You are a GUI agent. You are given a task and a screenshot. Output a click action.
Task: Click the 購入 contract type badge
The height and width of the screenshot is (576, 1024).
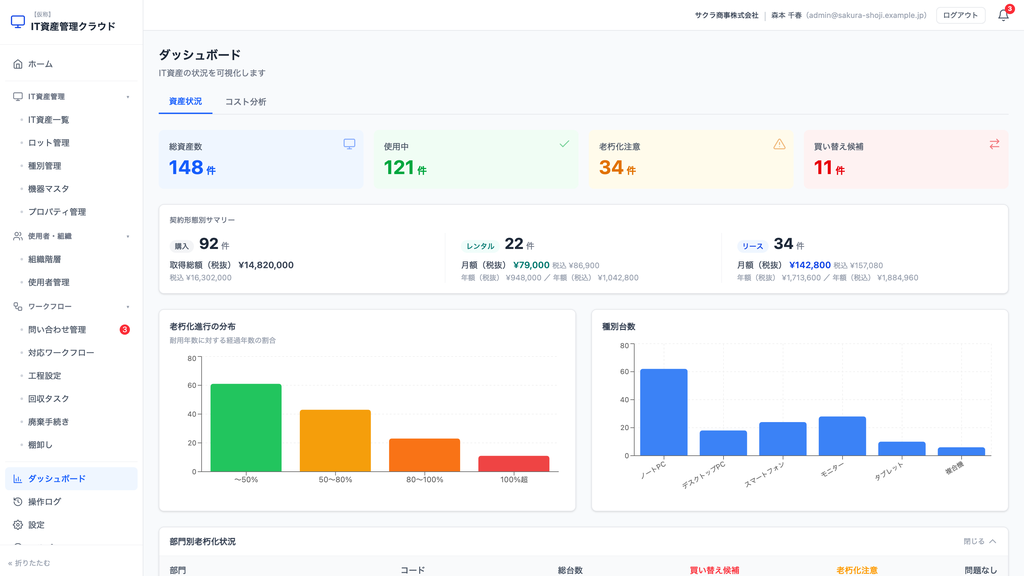coord(182,246)
